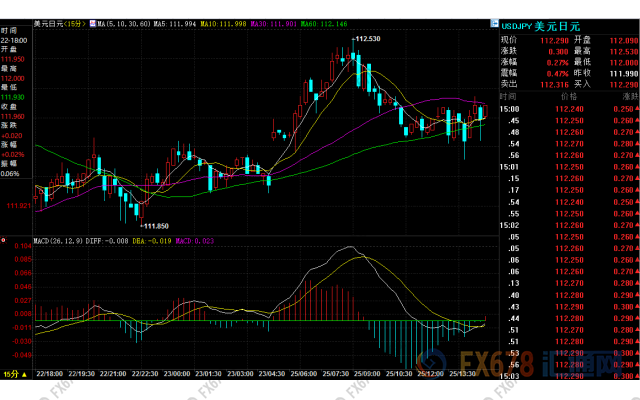
Task: Click the MACD(26,12,9) indicator label
Action: pyautogui.click(x=59, y=241)
